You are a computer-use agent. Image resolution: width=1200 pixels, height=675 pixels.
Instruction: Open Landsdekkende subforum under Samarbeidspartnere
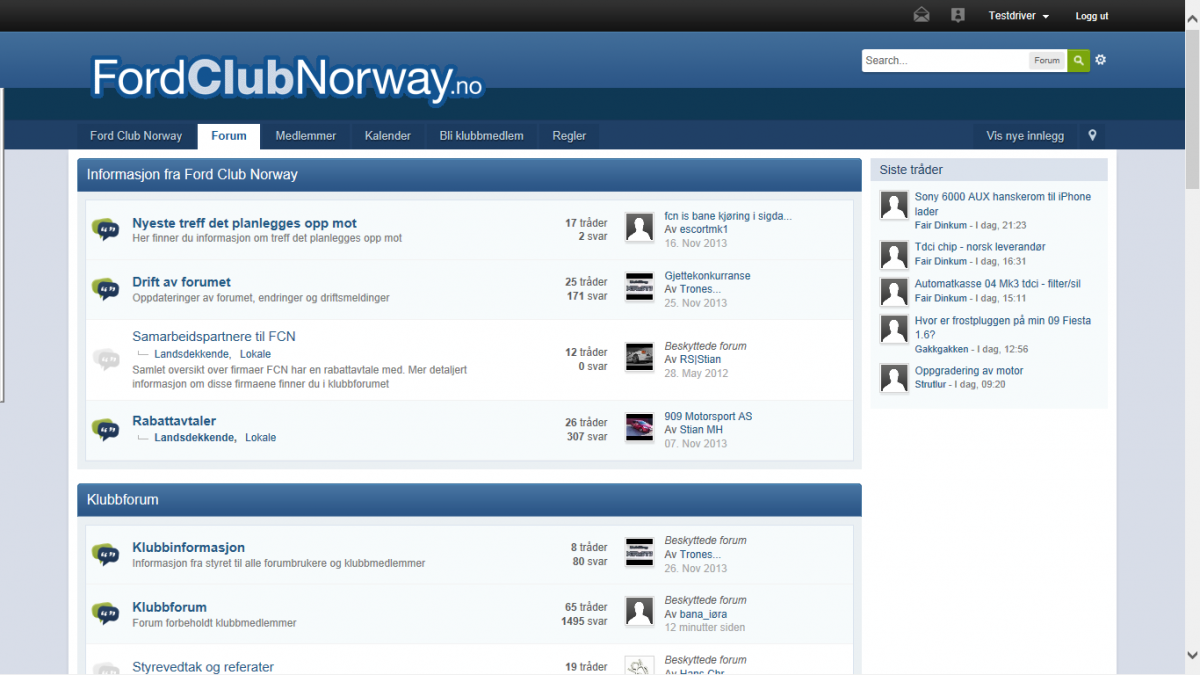[192, 354]
